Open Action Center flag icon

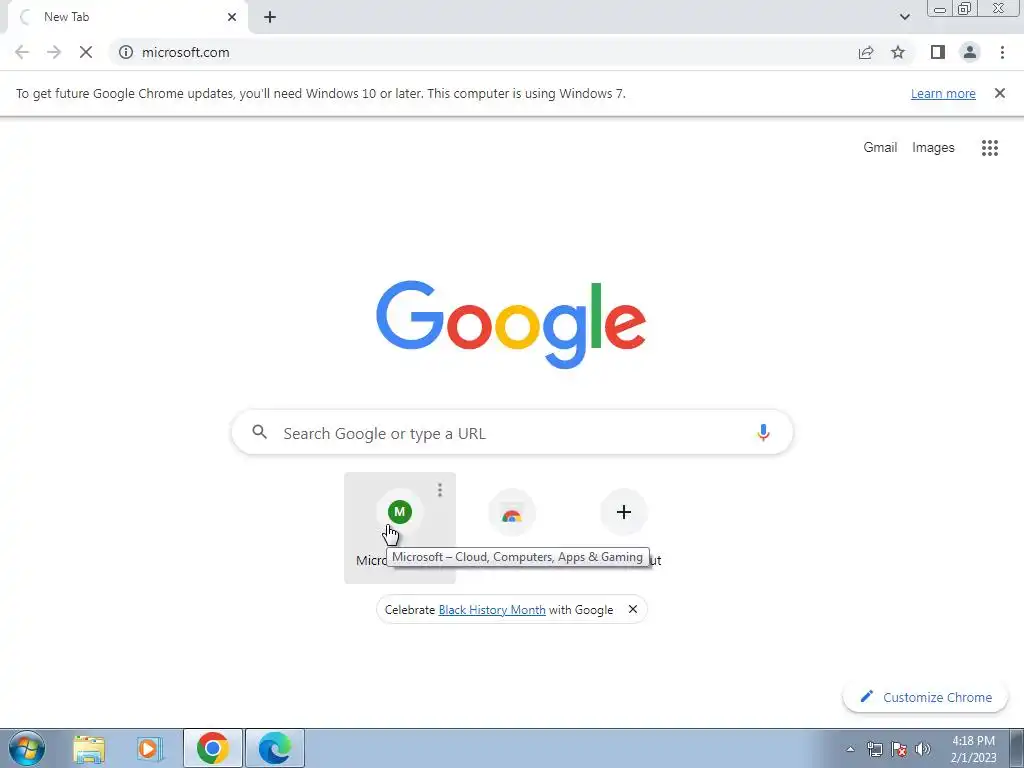(x=899, y=750)
